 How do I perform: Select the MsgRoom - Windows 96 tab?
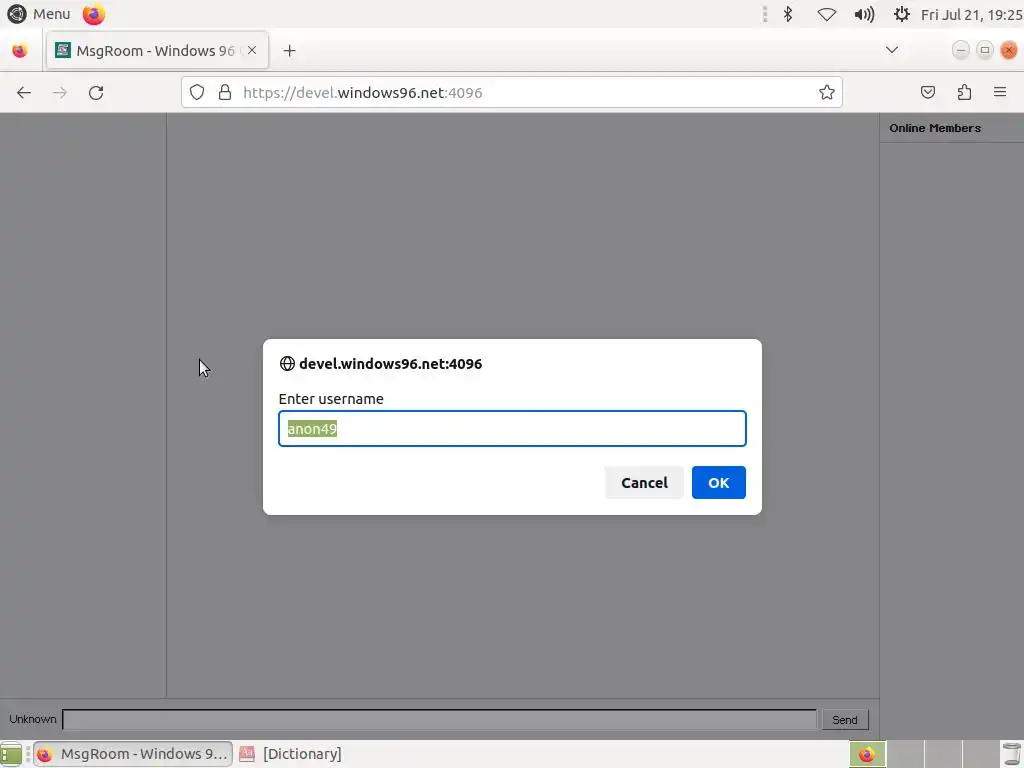157,50
